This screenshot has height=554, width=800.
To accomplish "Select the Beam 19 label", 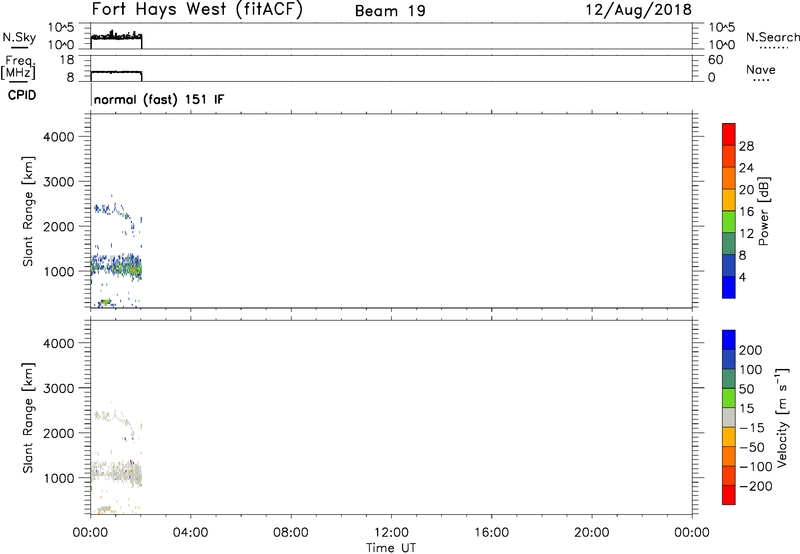I will pos(389,11).
